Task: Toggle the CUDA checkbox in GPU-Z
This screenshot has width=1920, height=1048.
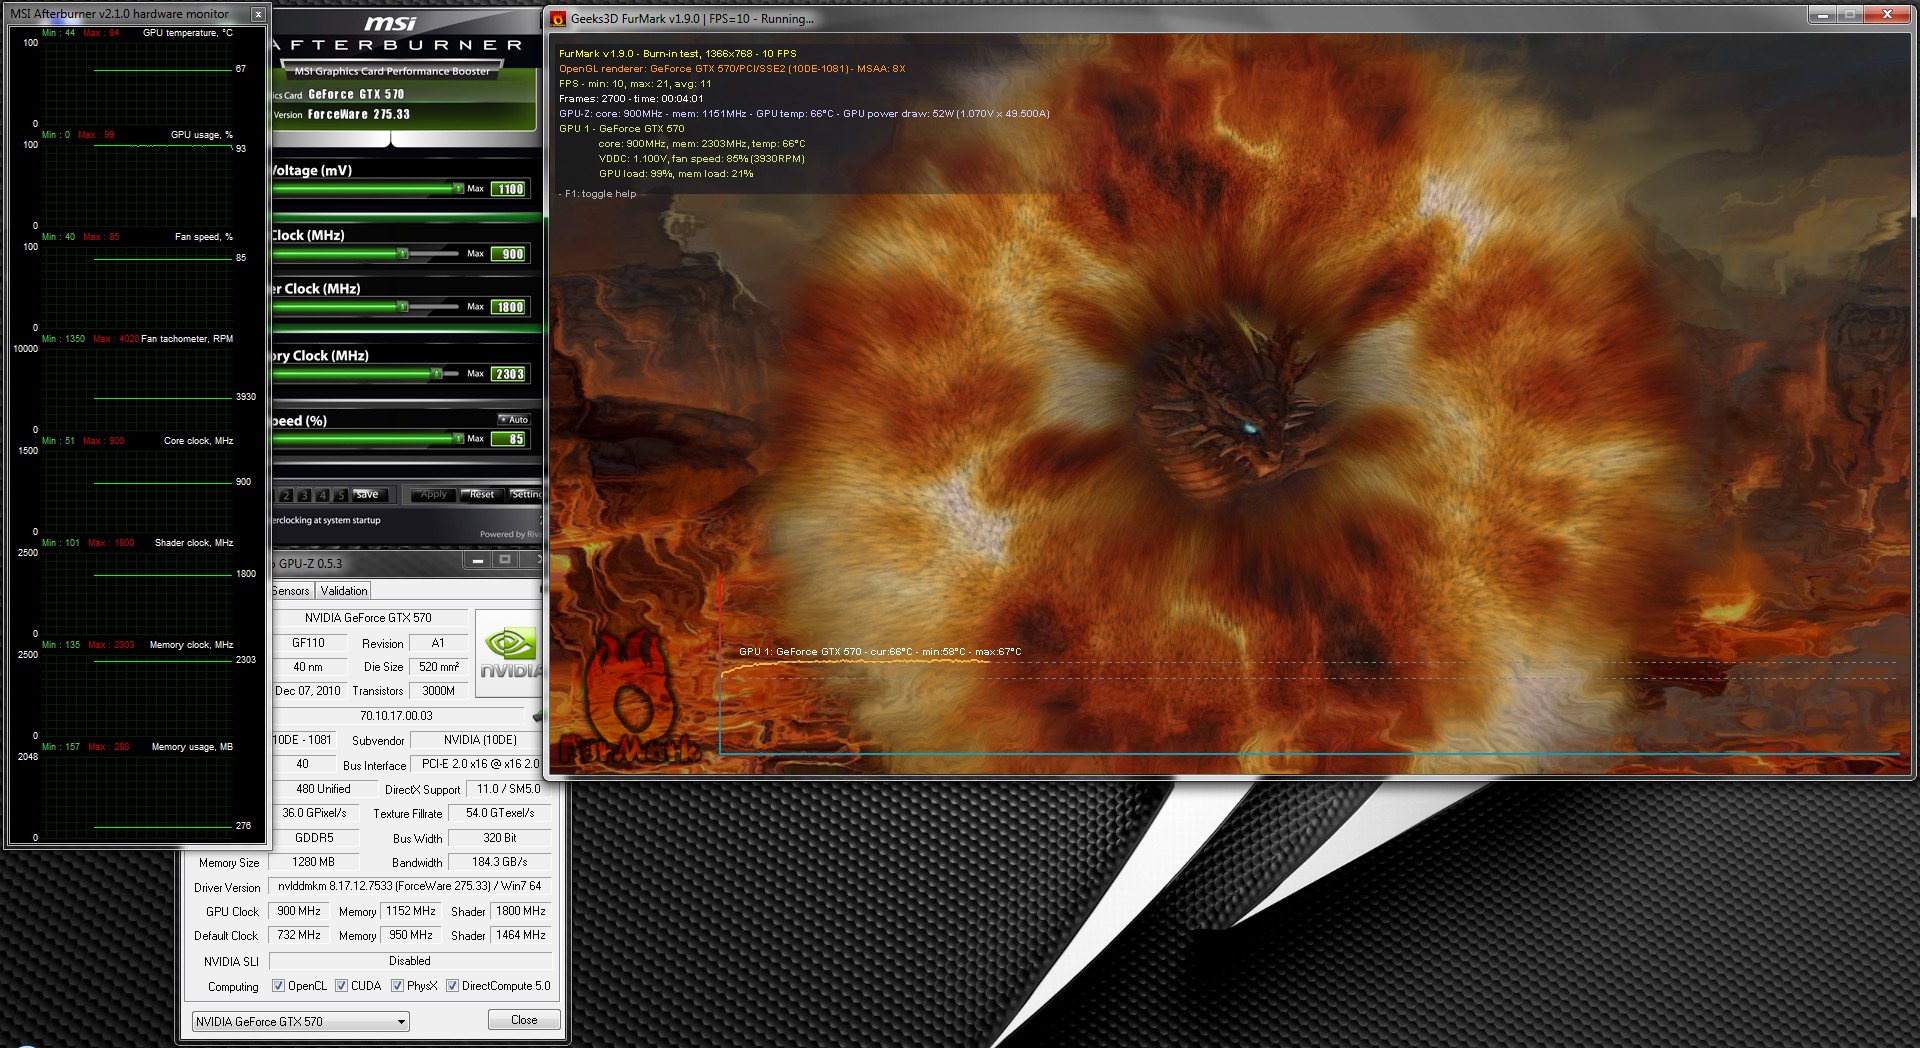Action: click(x=342, y=986)
